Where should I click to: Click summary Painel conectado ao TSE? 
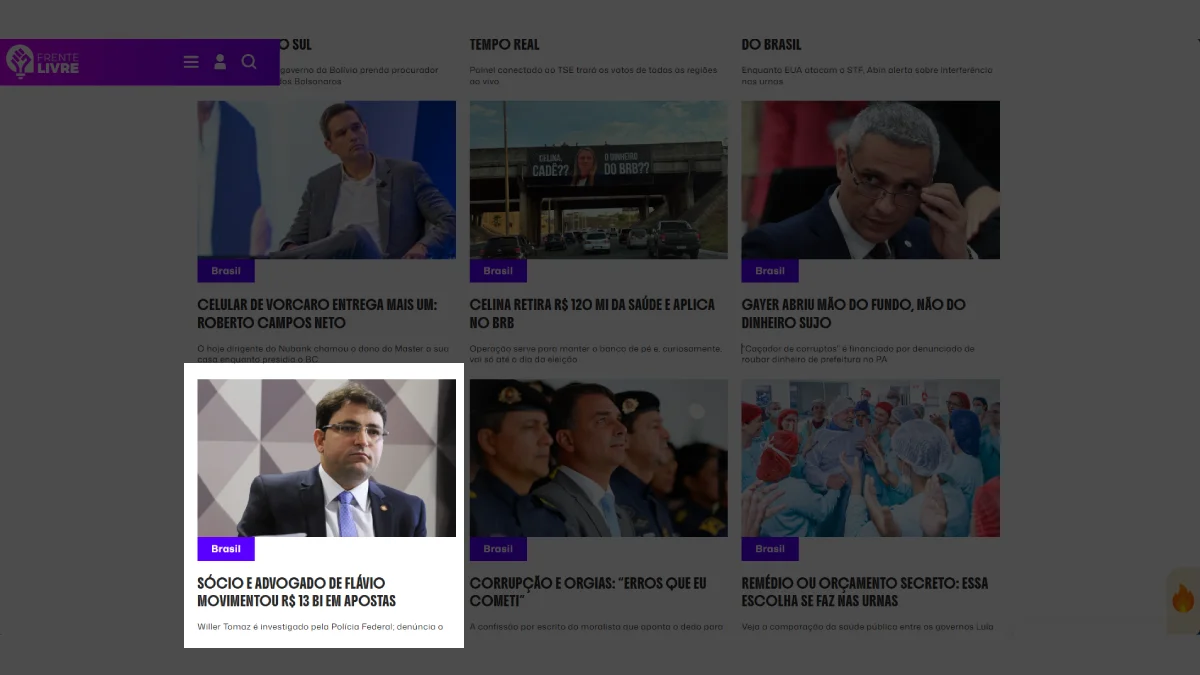[x=595, y=75]
